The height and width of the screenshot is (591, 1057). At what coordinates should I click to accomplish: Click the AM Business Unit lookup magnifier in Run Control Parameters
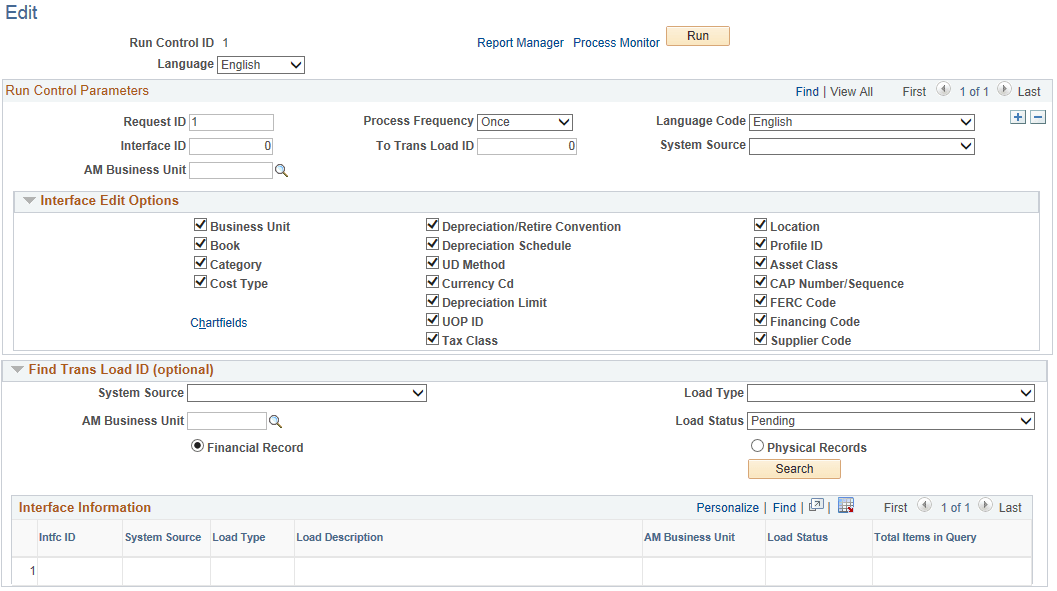tap(282, 171)
